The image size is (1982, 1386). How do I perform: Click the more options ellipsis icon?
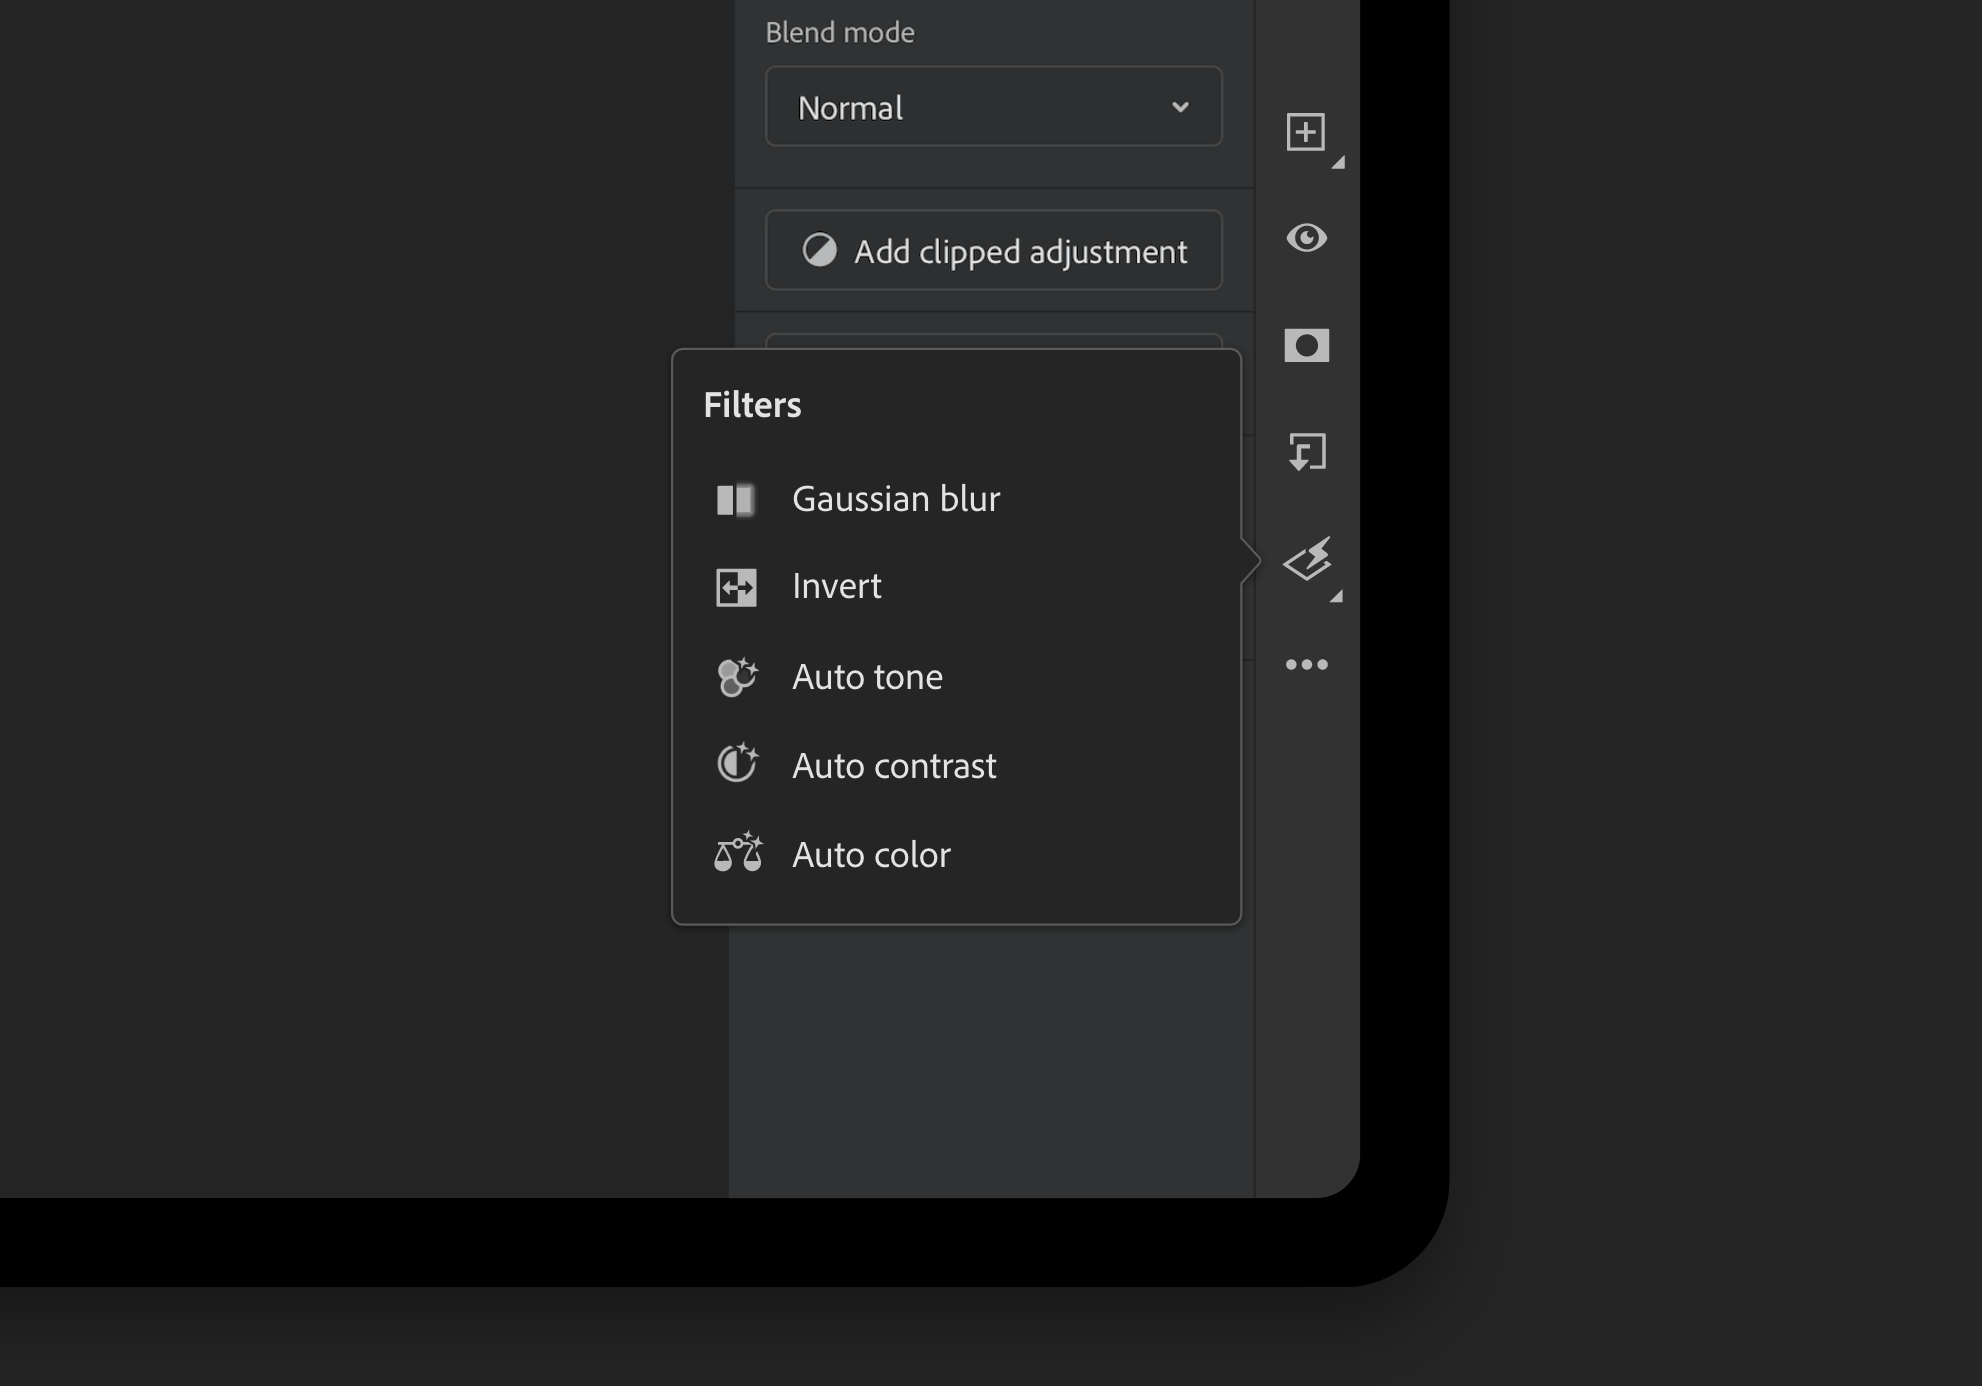[1306, 664]
